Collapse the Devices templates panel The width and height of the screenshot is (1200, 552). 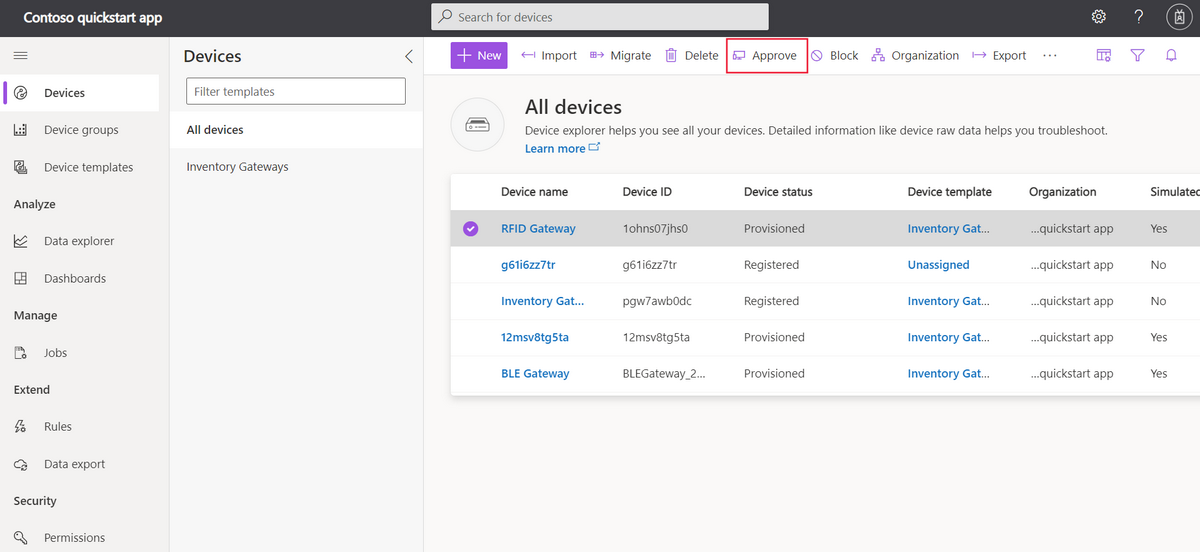click(x=408, y=56)
